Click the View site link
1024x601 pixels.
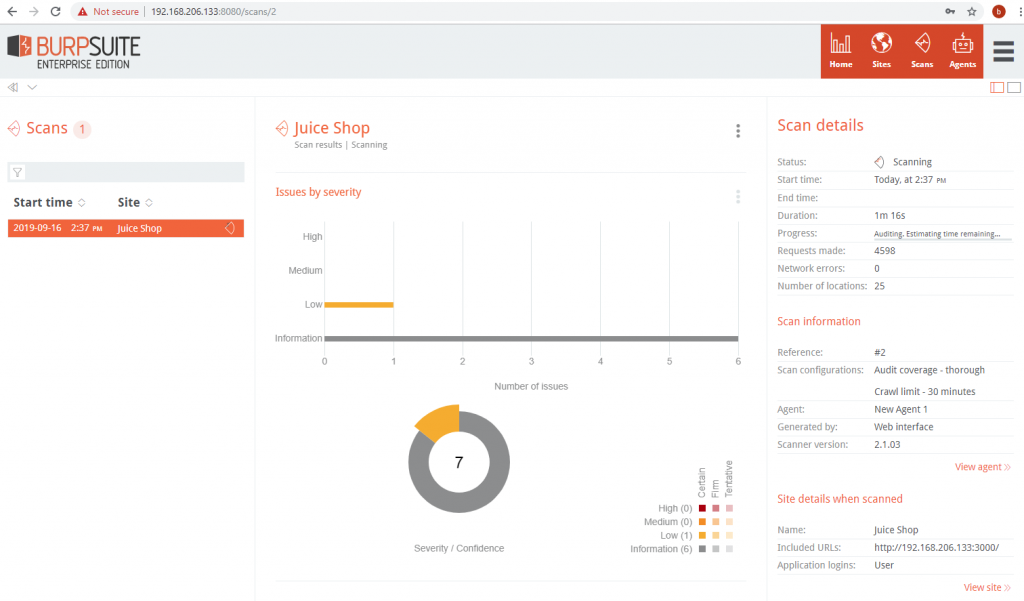(986, 588)
